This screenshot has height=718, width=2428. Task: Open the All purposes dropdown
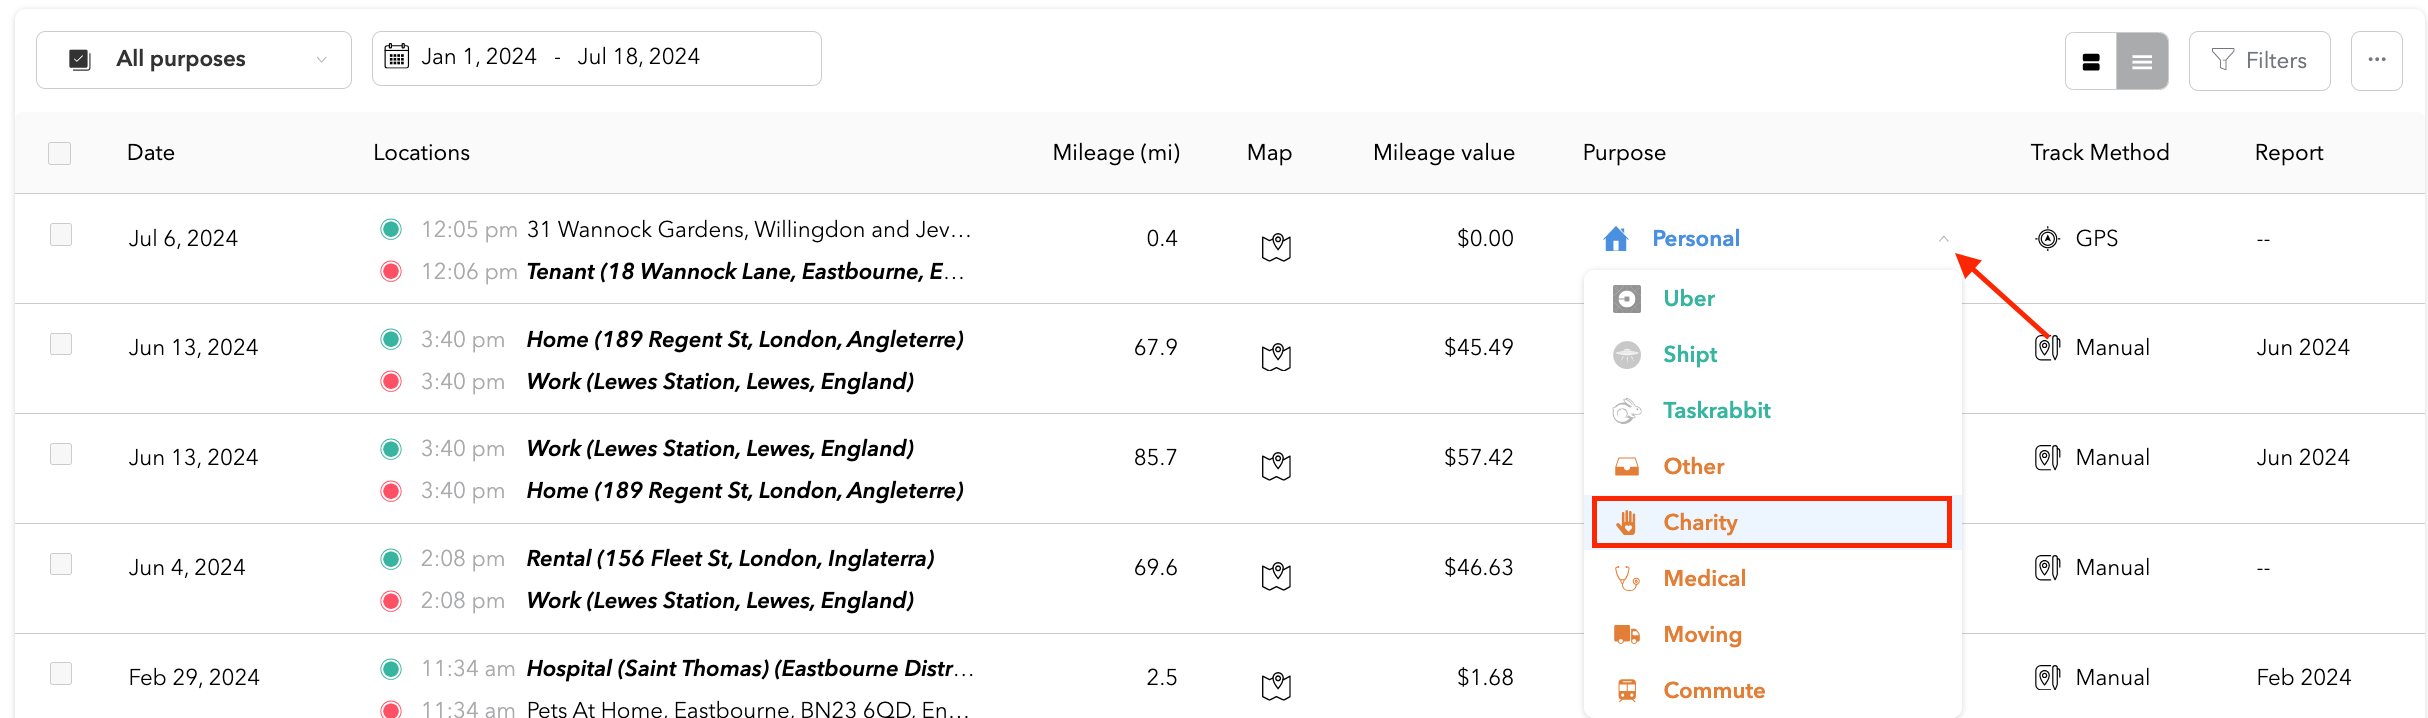click(194, 60)
